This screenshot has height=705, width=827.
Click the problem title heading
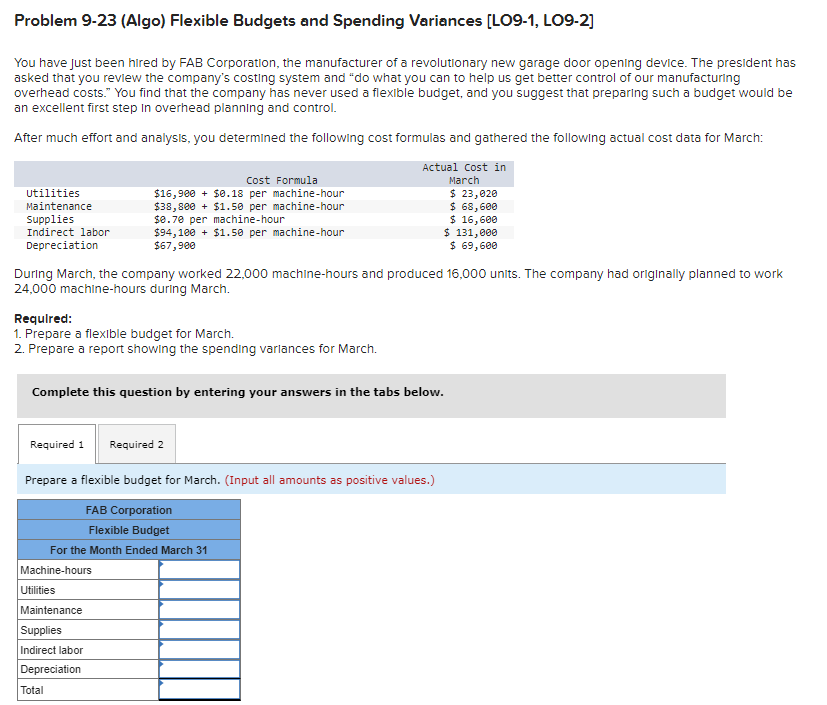coord(304,21)
